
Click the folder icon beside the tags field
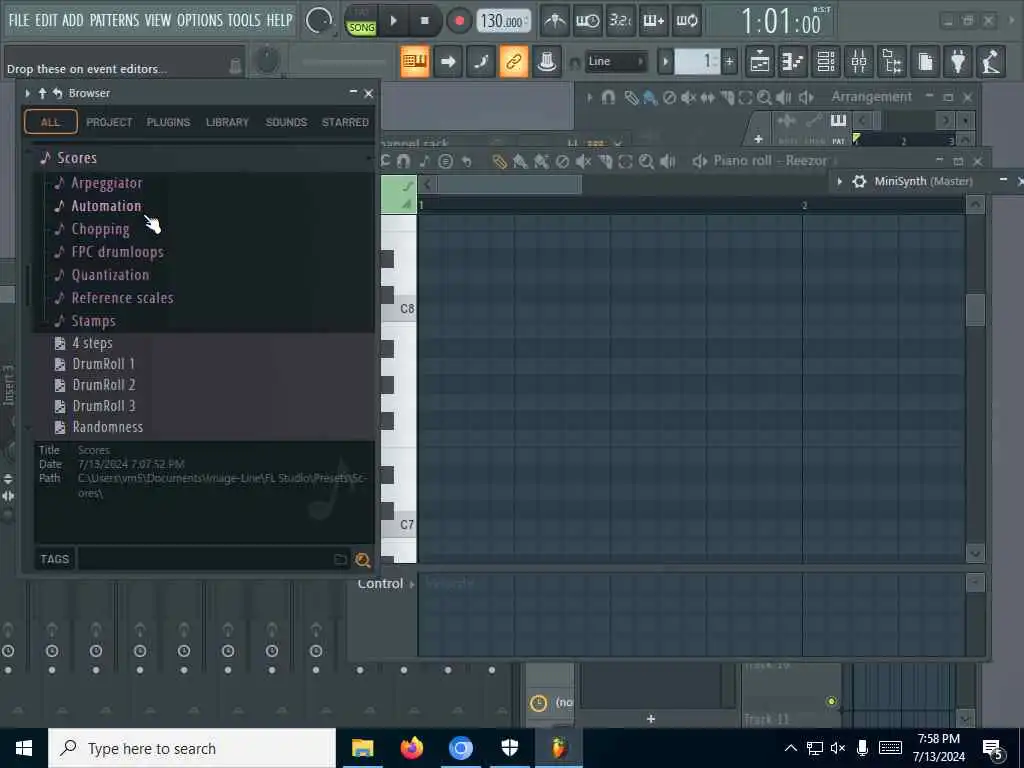click(340, 560)
